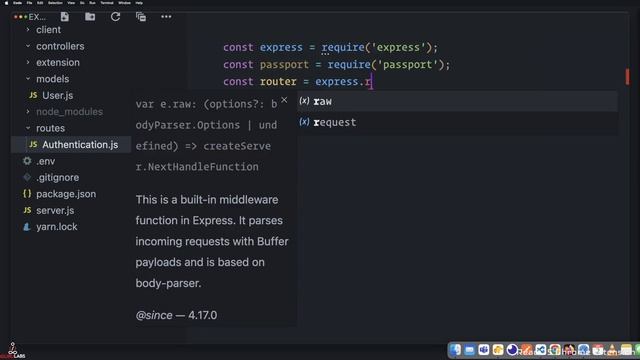Open Visual Studio Code from the Dock
The image size is (640, 360).
pos(540,350)
